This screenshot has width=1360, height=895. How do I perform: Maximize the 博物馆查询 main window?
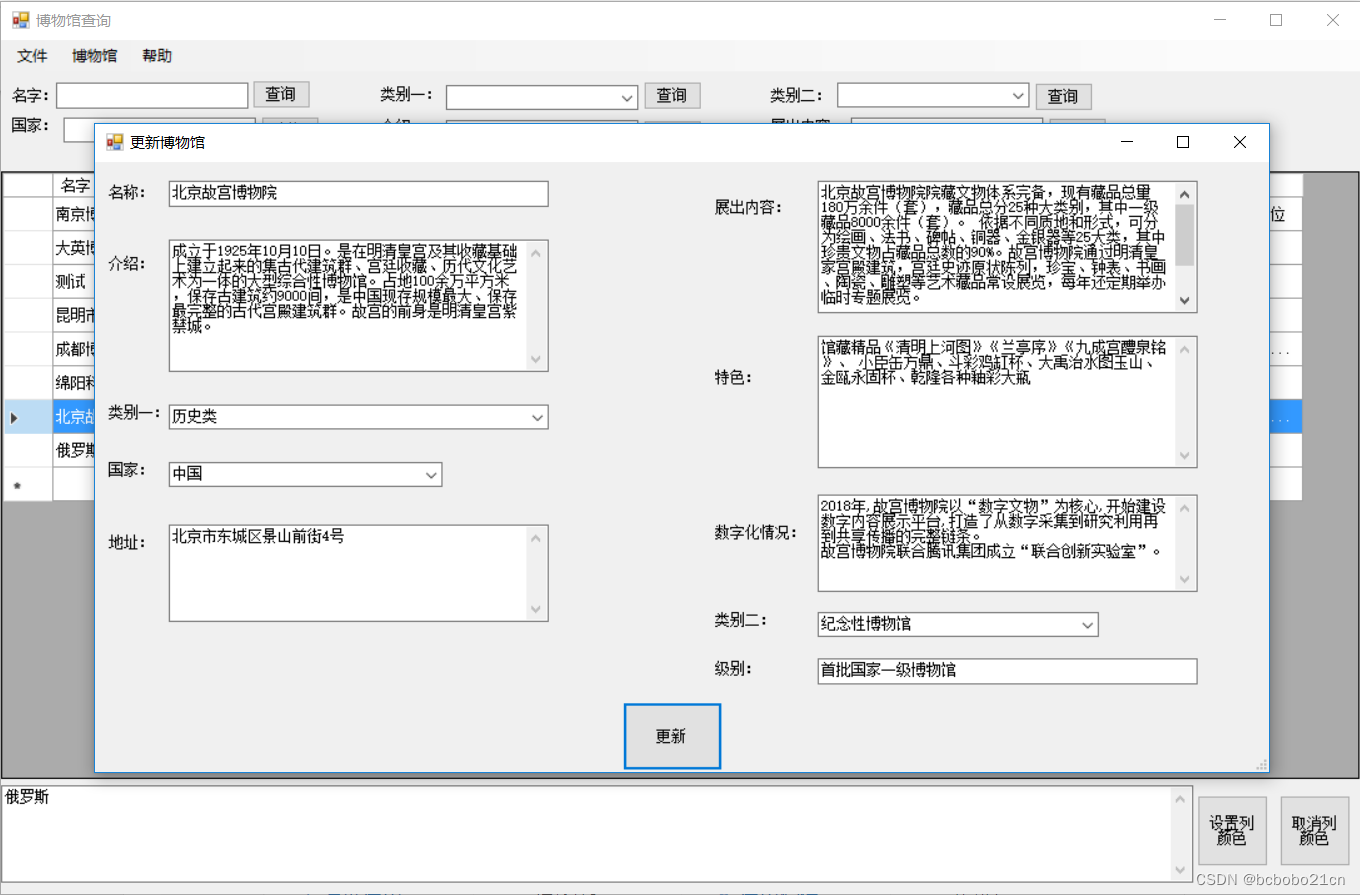point(1276,20)
